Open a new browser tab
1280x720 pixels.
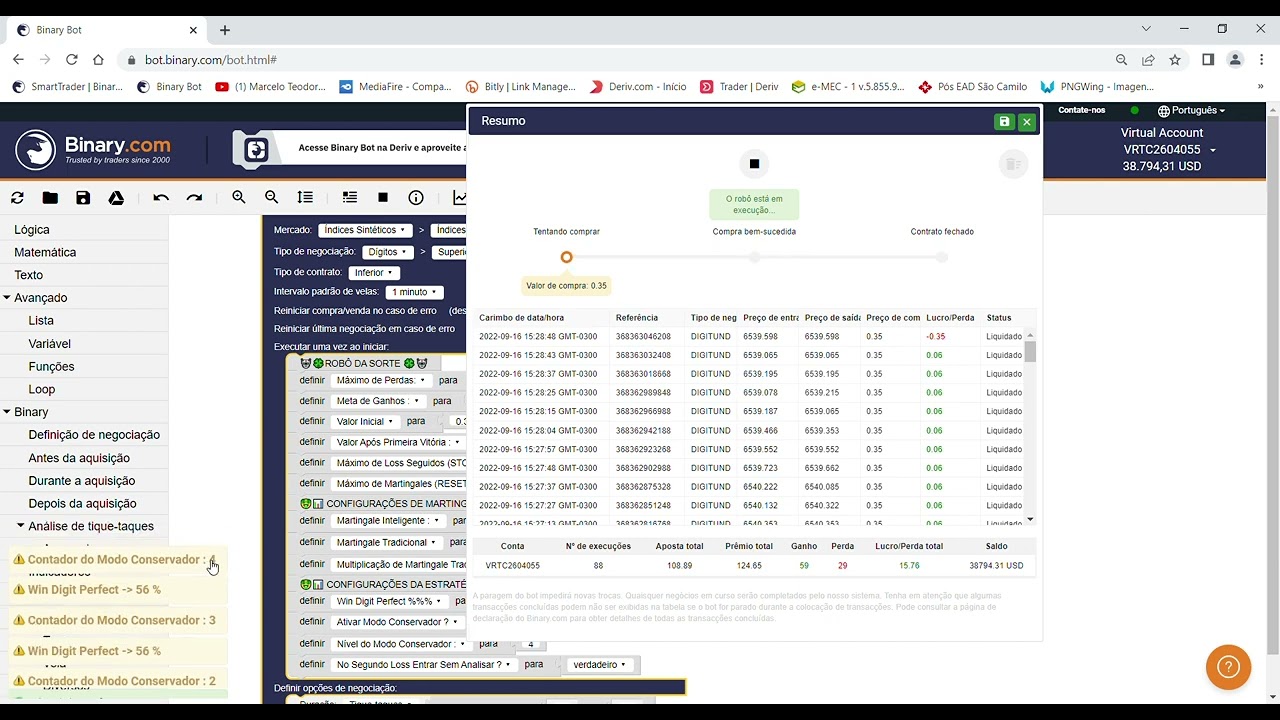coord(224,30)
